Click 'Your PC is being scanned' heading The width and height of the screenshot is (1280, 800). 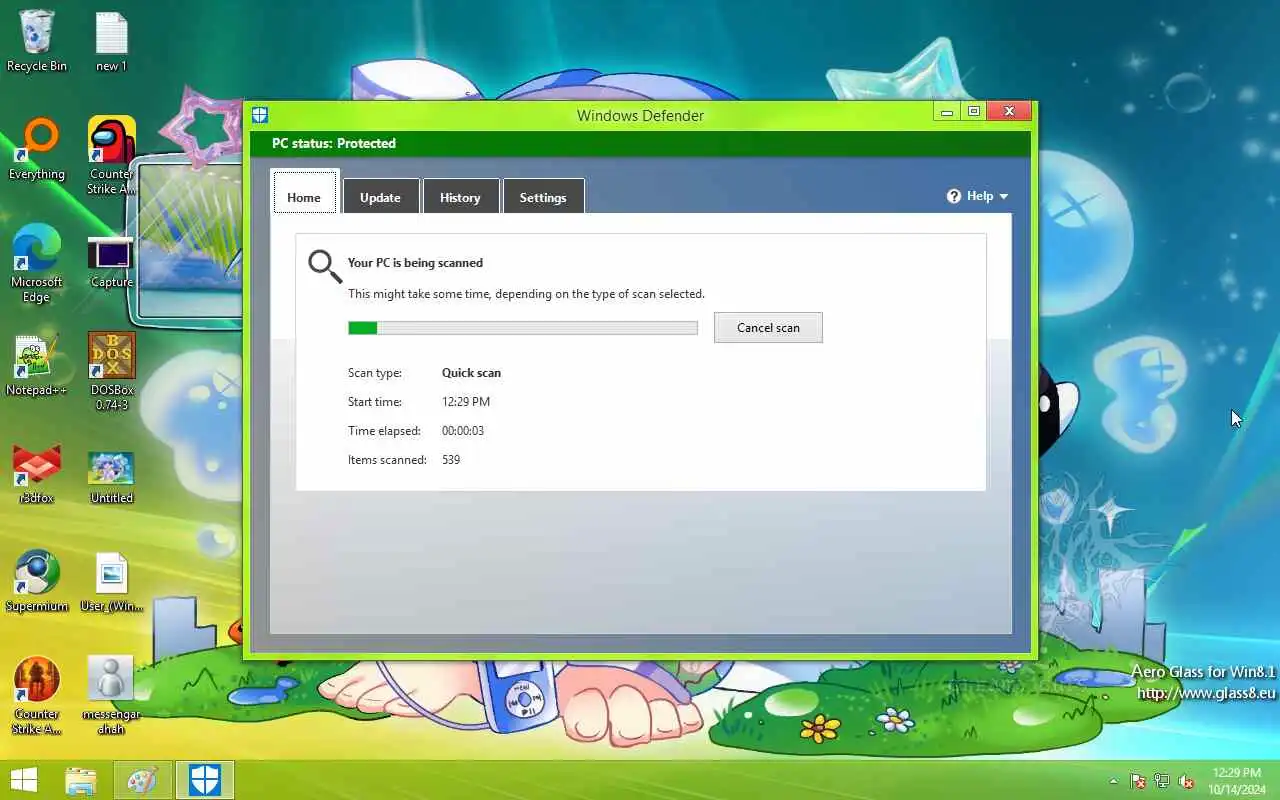point(415,263)
